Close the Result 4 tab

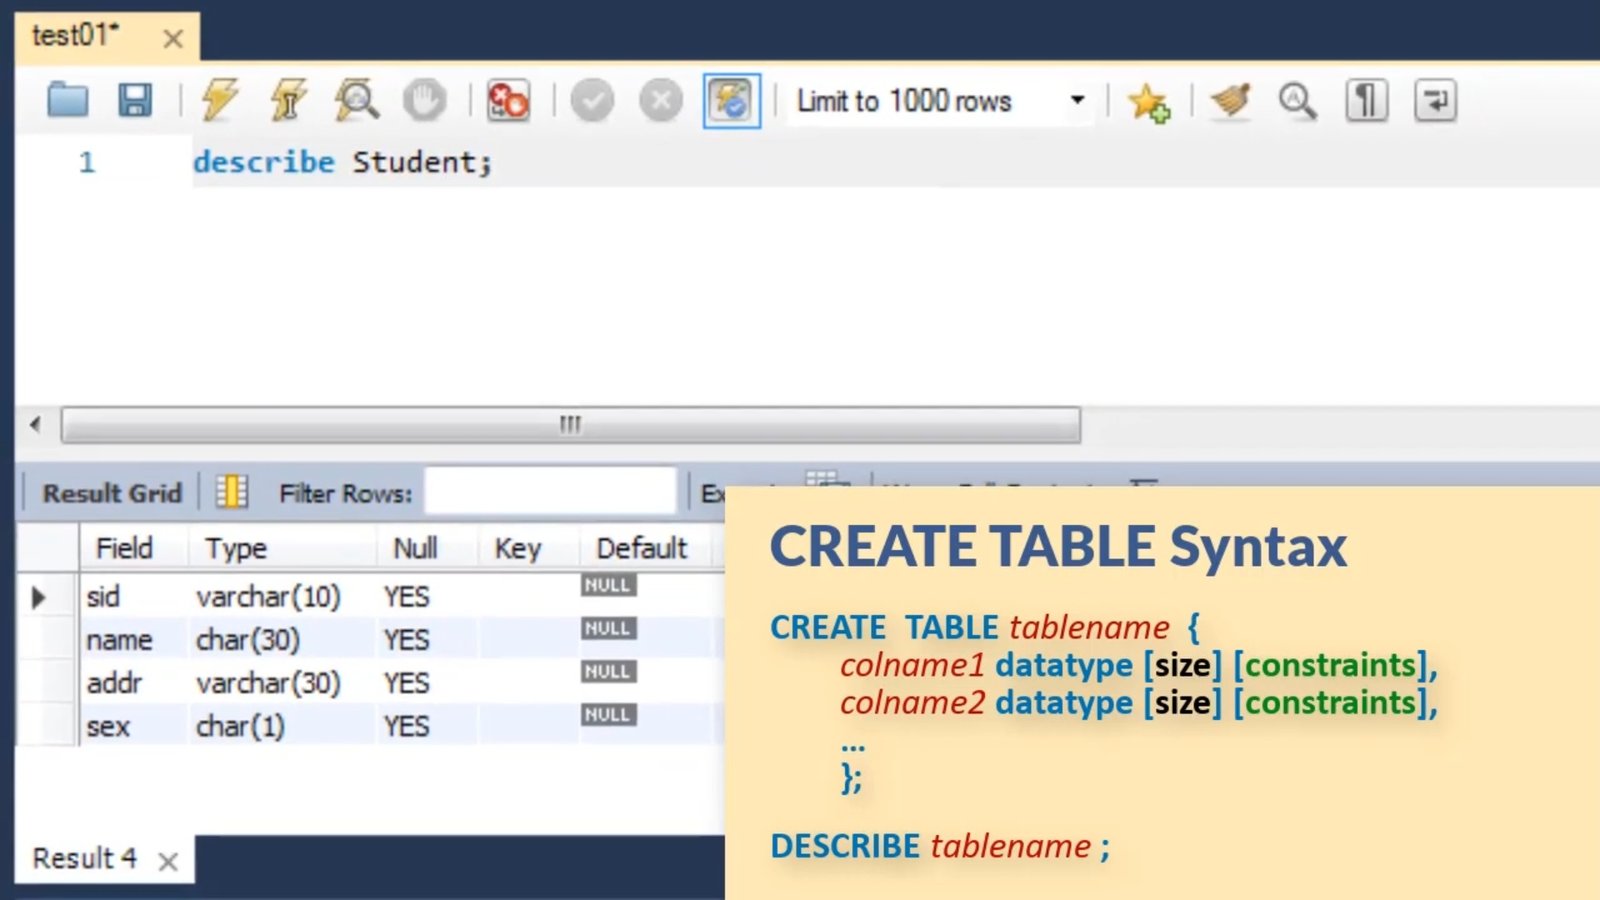(168, 861)
